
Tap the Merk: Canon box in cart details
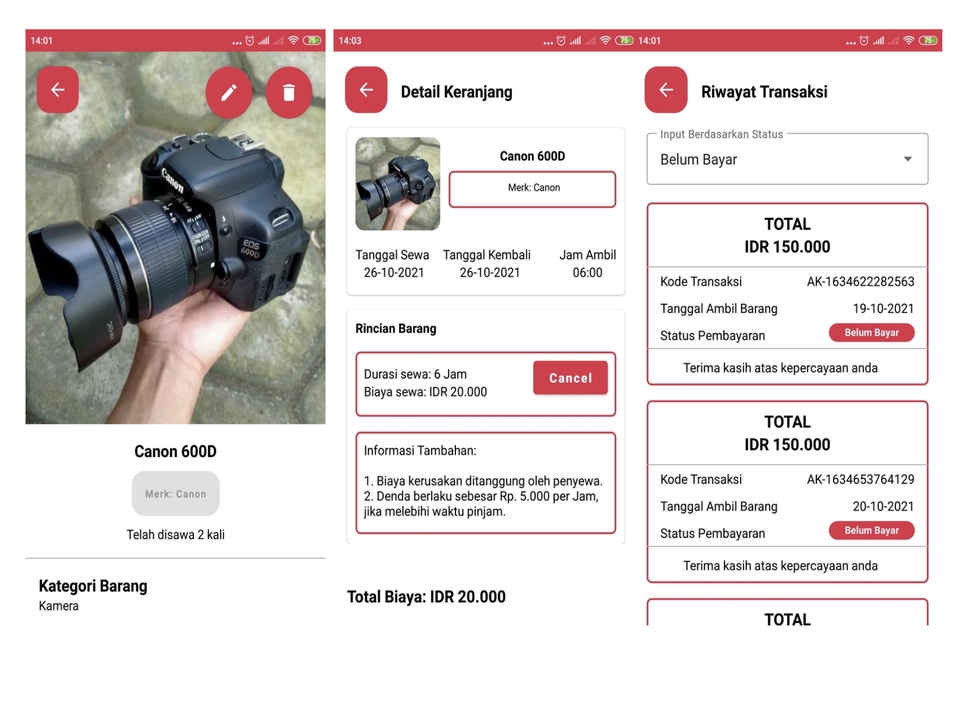point(532,188)
